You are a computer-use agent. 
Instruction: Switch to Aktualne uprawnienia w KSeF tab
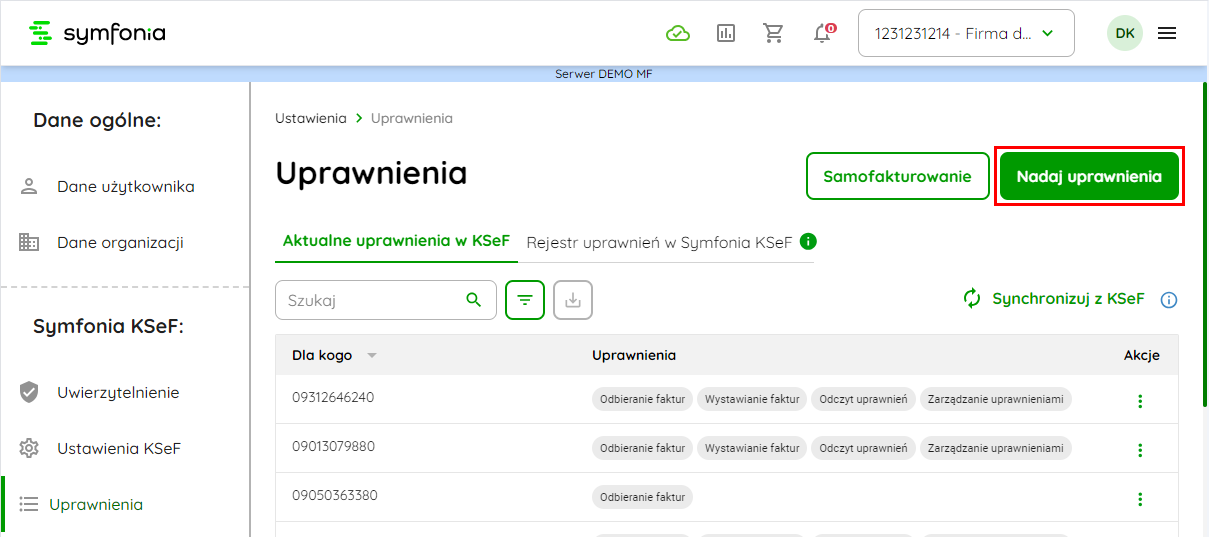coord(396,241)
